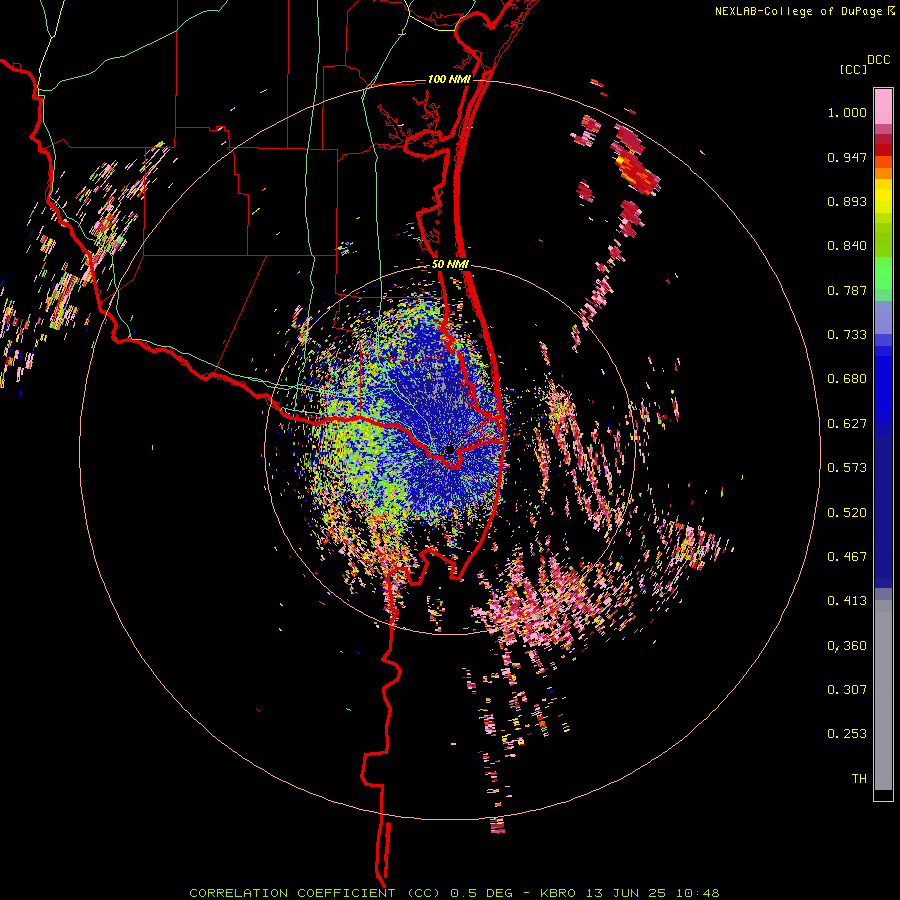Select the 0.893 scale value
Screen dimensions: 900x900
[847, 201]
